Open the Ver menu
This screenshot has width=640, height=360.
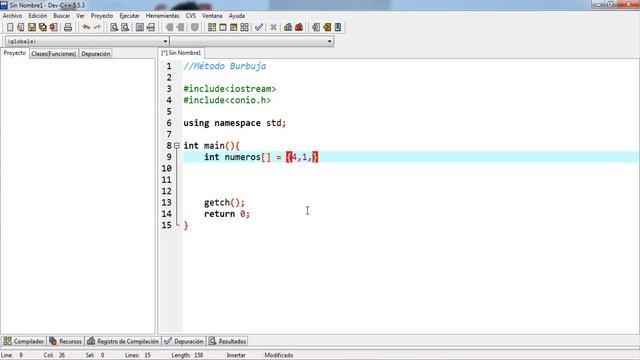tap(80, 16)
